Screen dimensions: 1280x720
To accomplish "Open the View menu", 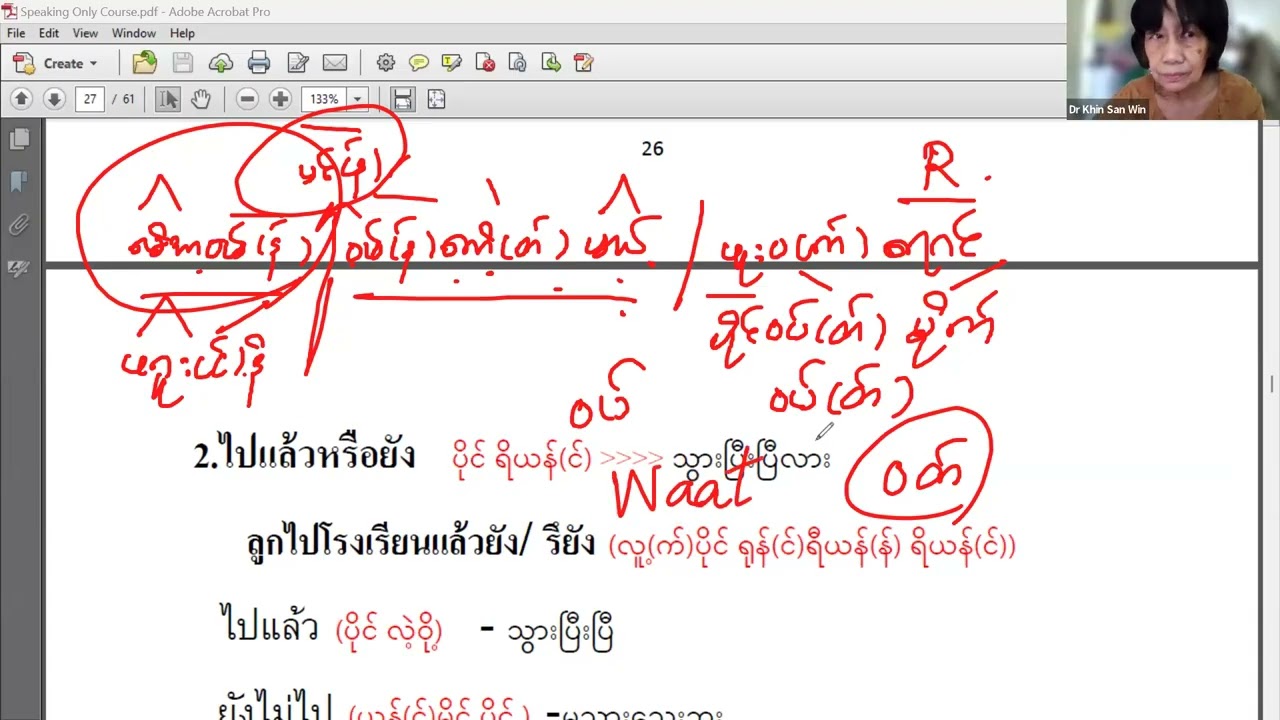I will click(85, 33).
